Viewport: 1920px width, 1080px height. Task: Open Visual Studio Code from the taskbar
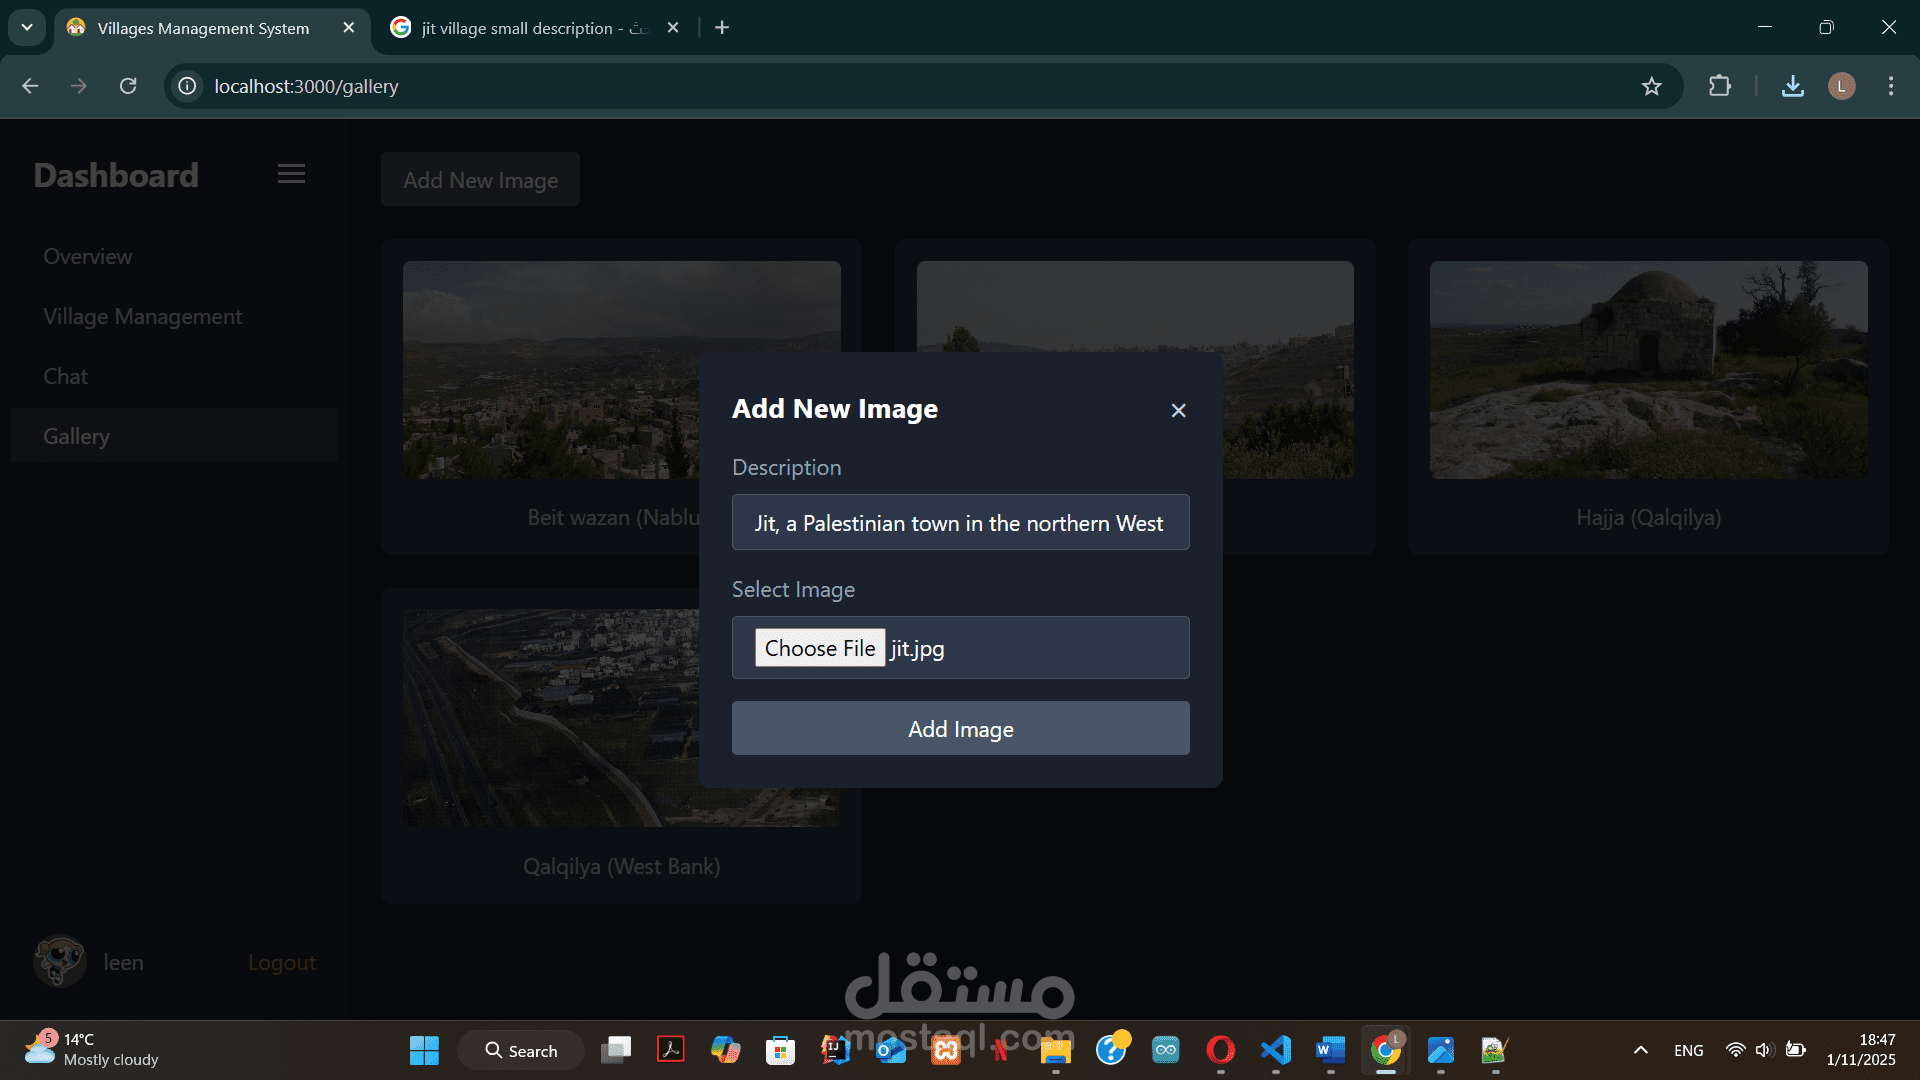1275,1050
